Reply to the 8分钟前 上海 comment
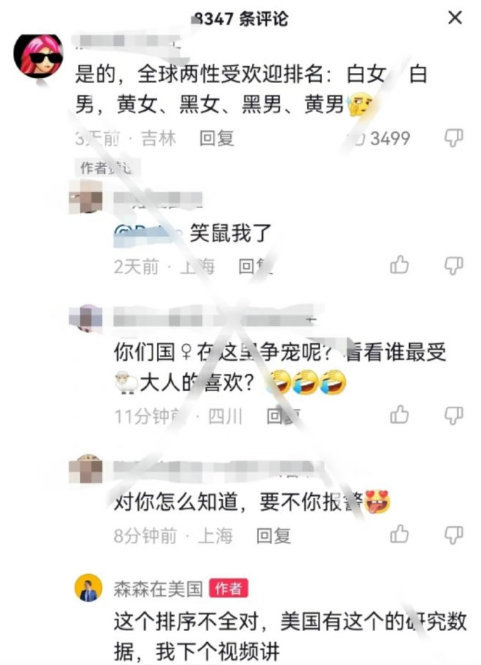The height and width of the screenshot is (665, 481). tap(273, 536)
